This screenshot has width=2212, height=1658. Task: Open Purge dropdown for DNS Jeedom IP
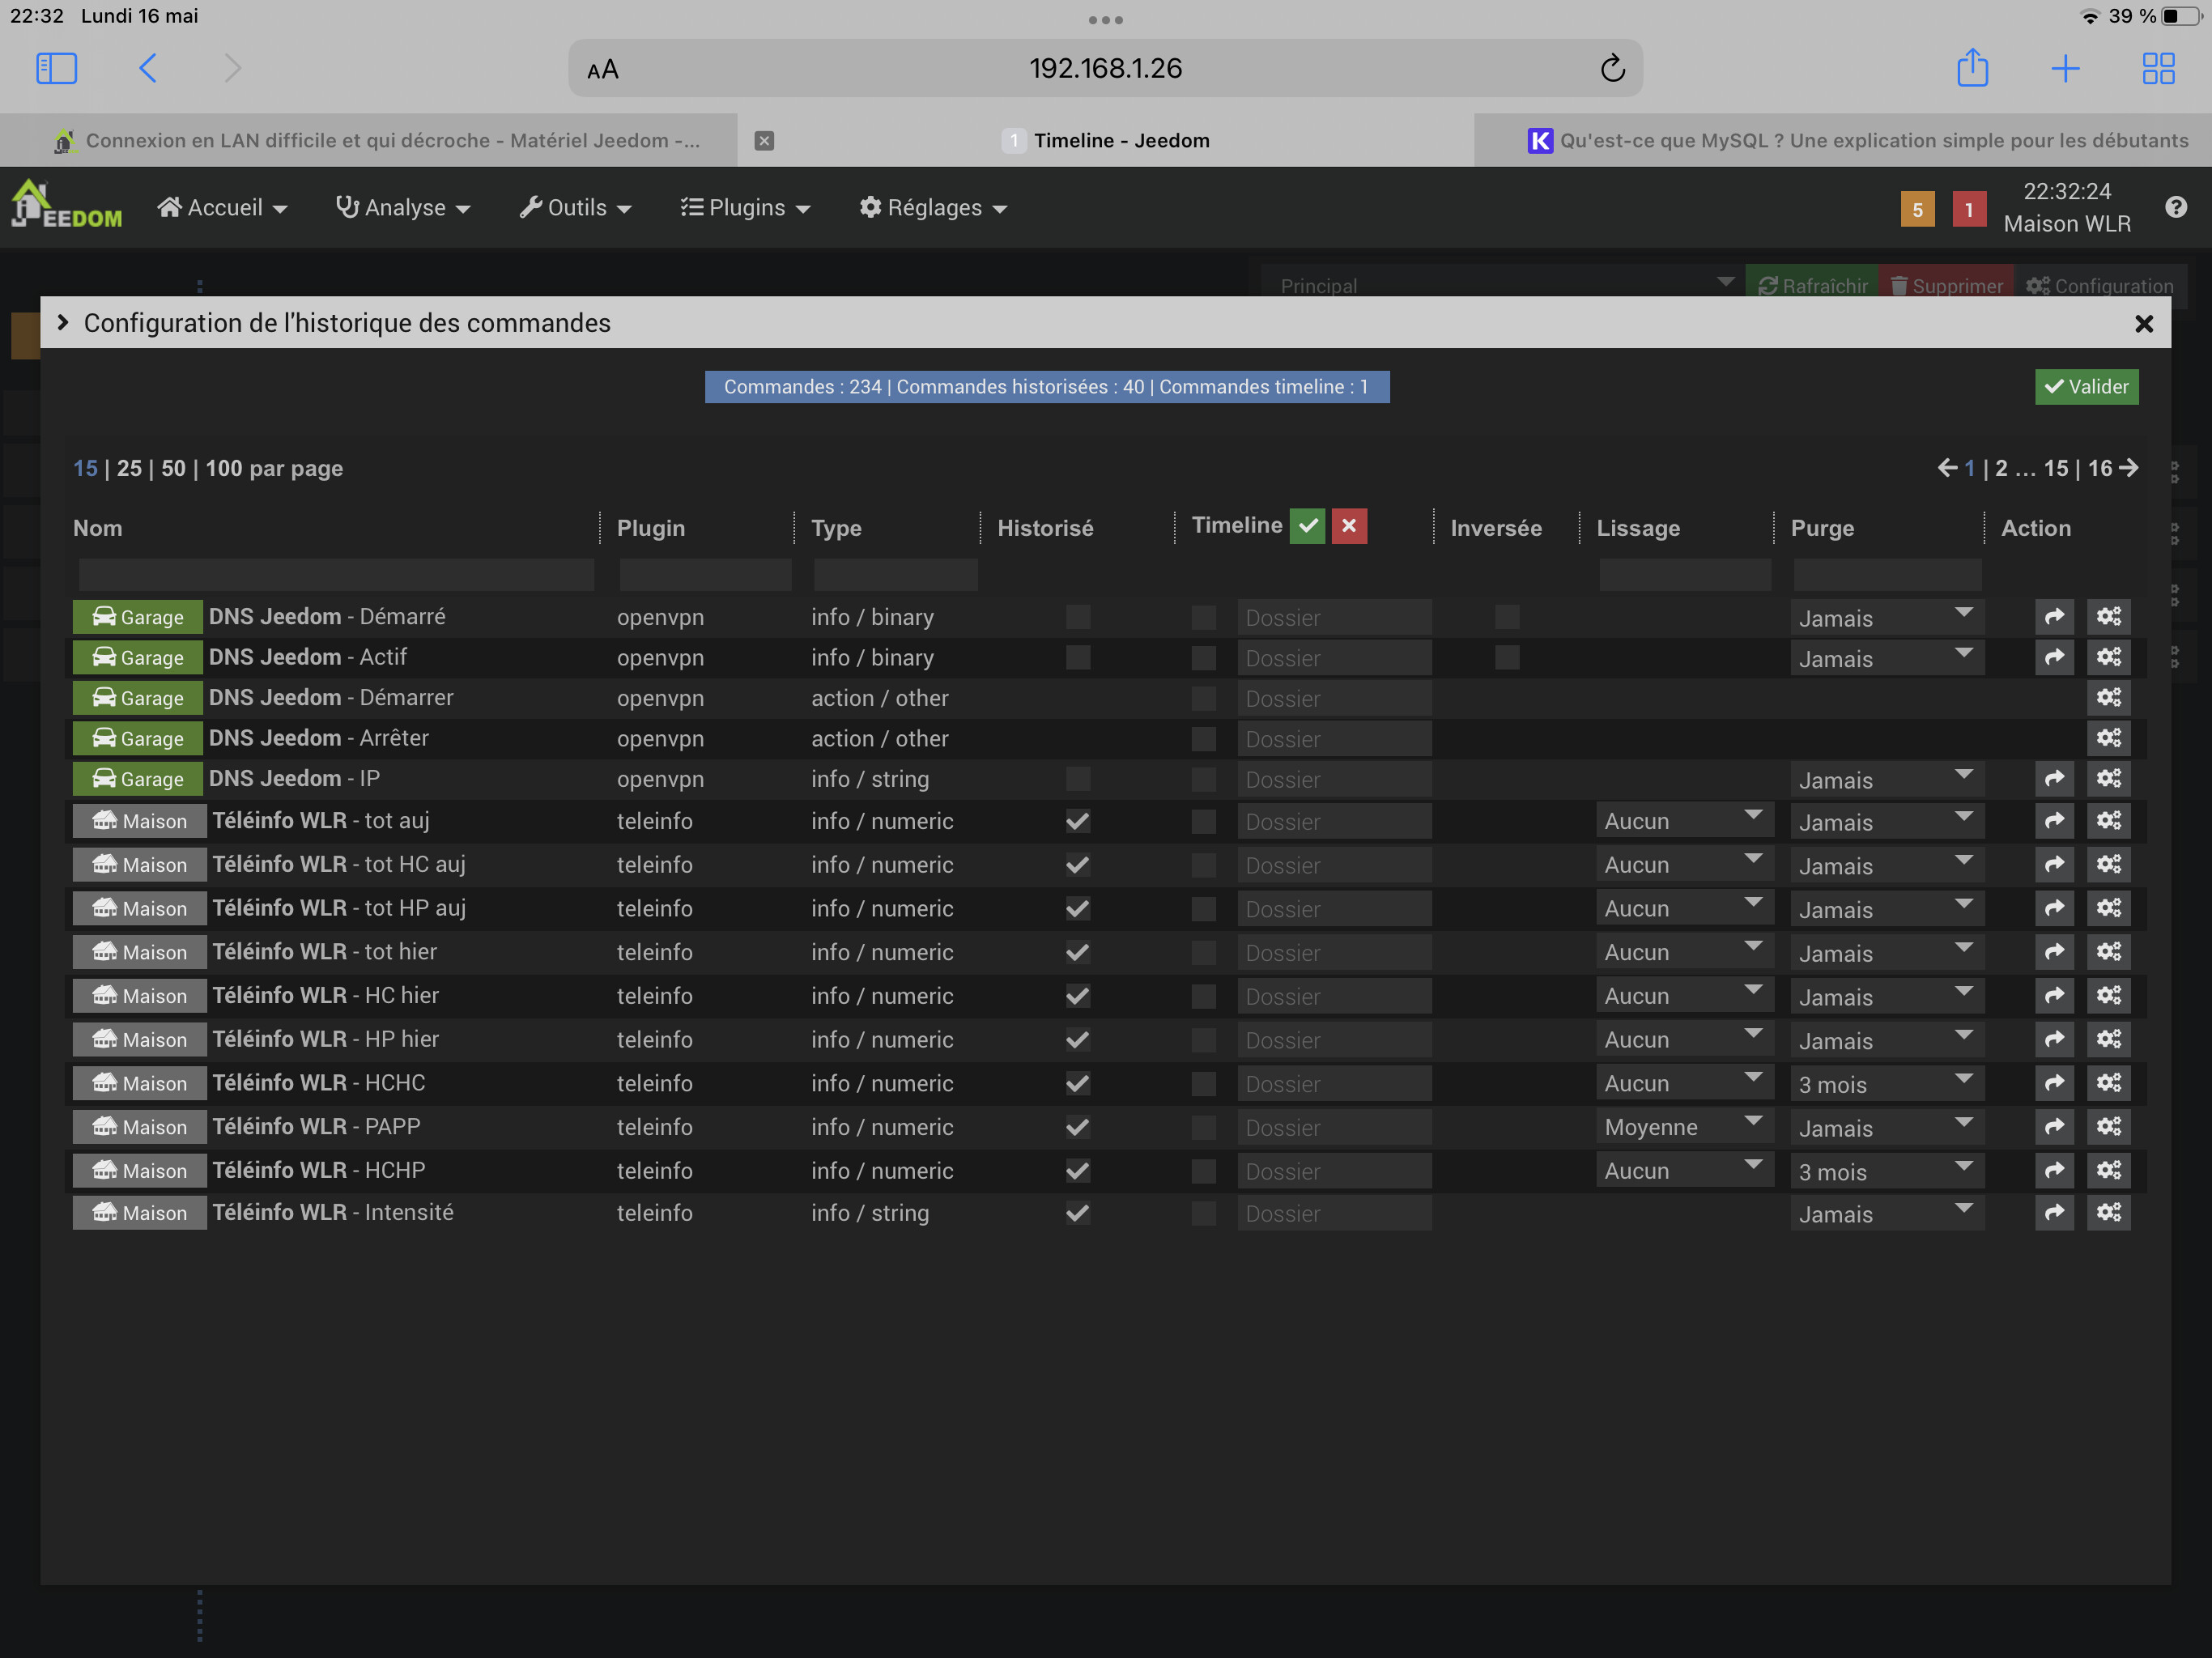pyautogui.click(x=1885, y=780)
